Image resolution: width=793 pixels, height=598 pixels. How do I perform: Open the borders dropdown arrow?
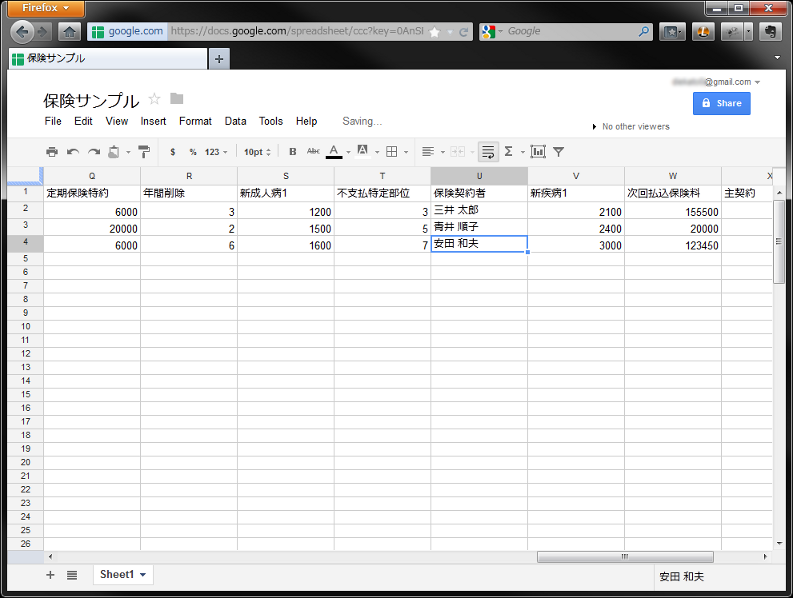(x=406, y=152)
